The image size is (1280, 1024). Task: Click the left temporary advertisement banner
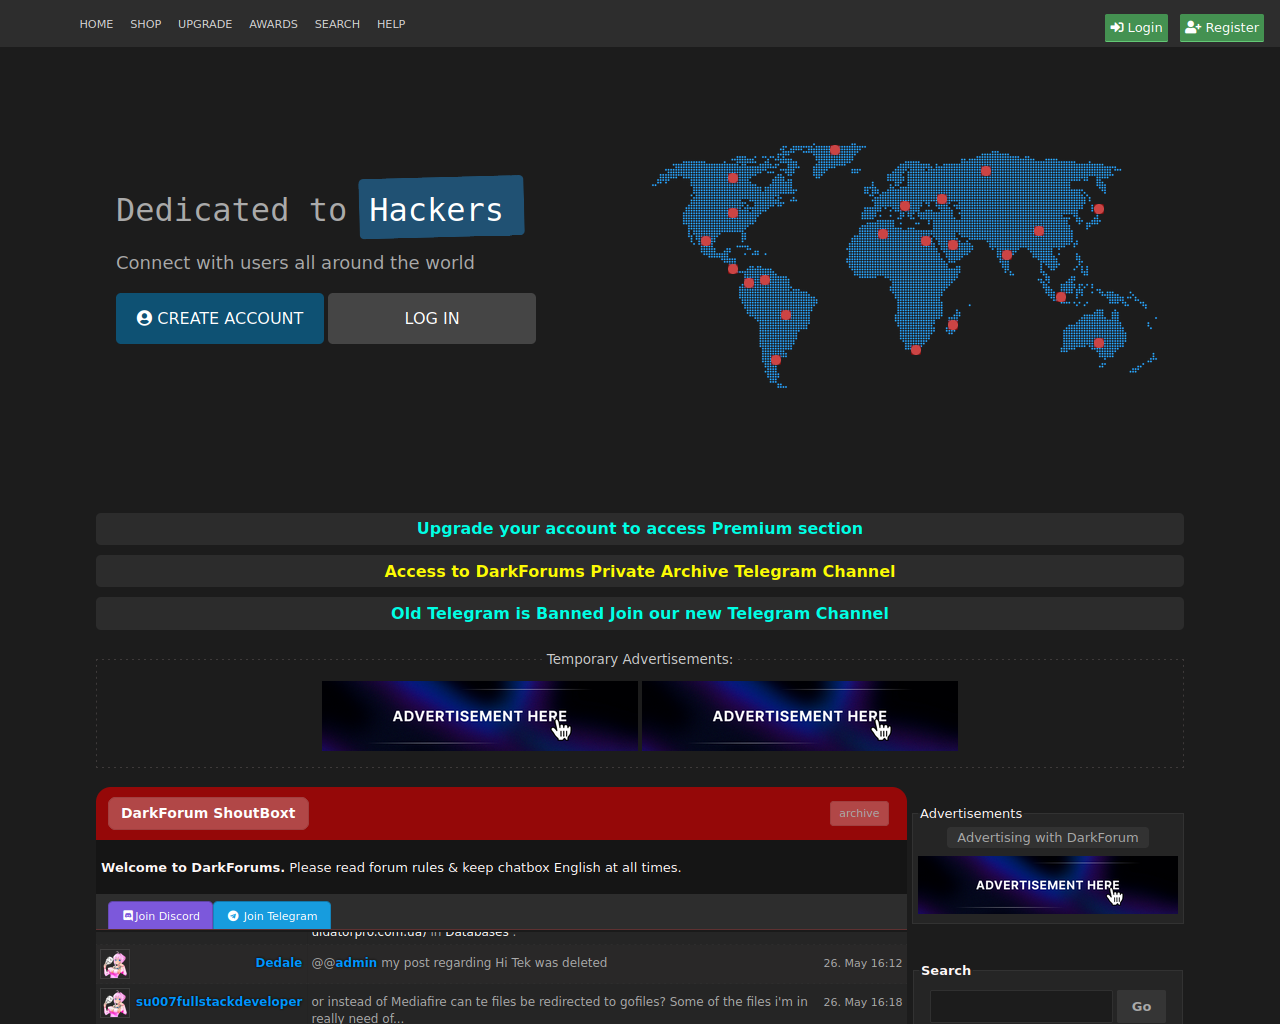pos(480,716)
